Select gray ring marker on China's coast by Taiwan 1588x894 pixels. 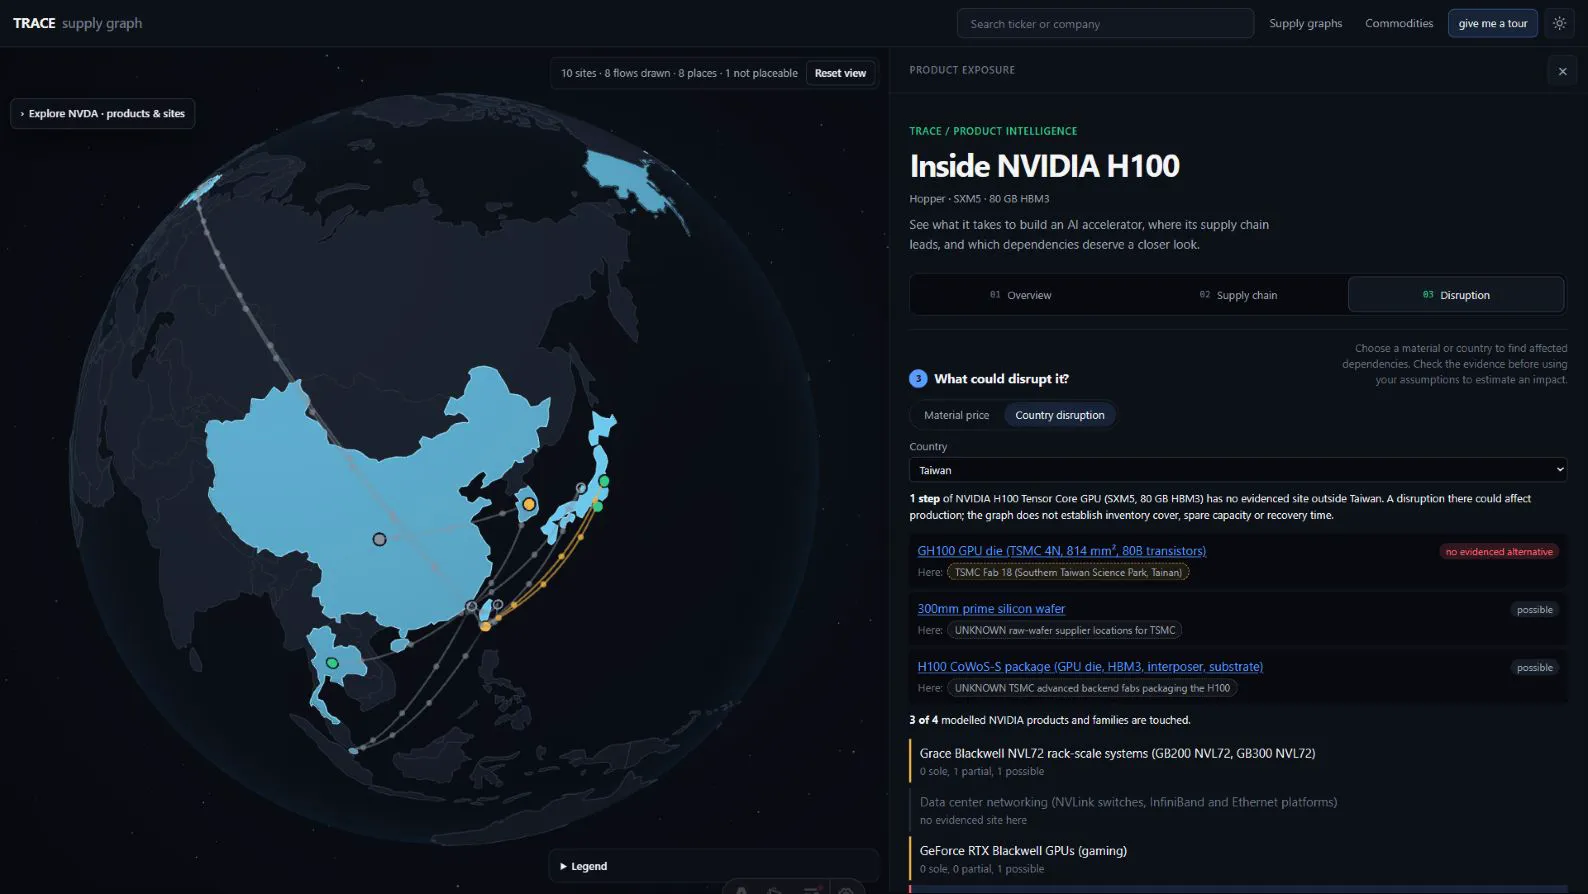(472, 606)
